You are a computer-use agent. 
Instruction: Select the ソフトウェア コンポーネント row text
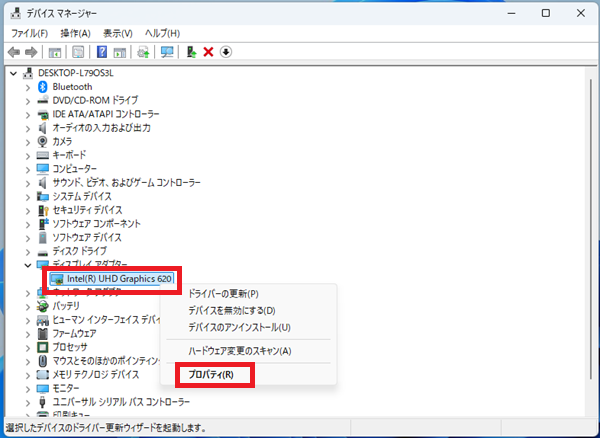(96, 224)
